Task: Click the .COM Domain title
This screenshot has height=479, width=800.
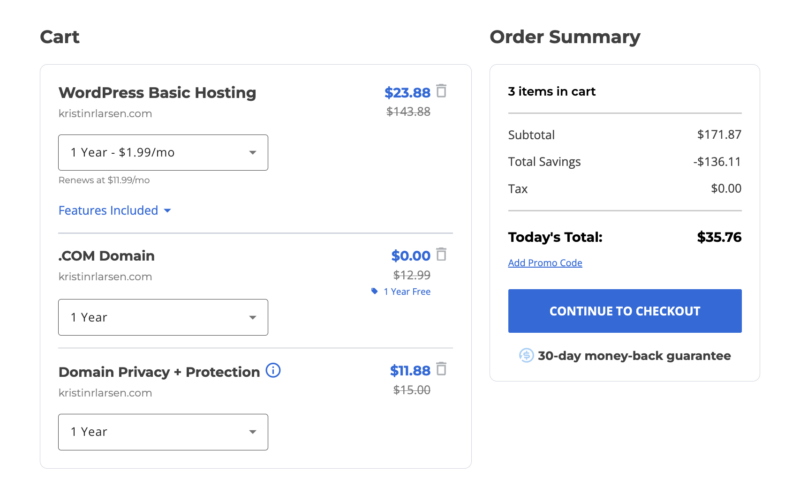Action: click(x=106, y=256)
